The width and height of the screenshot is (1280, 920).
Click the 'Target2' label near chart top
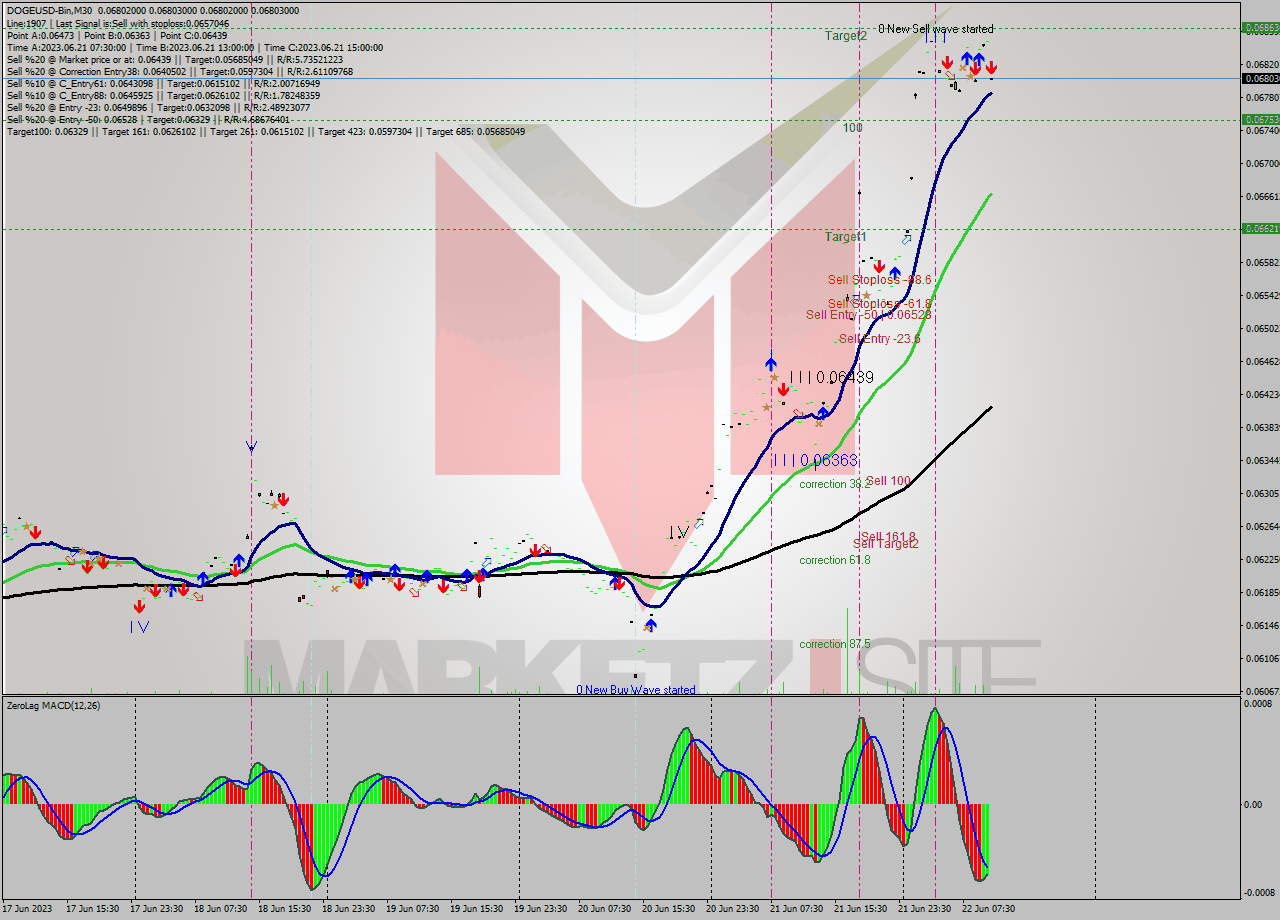point(846,35)
